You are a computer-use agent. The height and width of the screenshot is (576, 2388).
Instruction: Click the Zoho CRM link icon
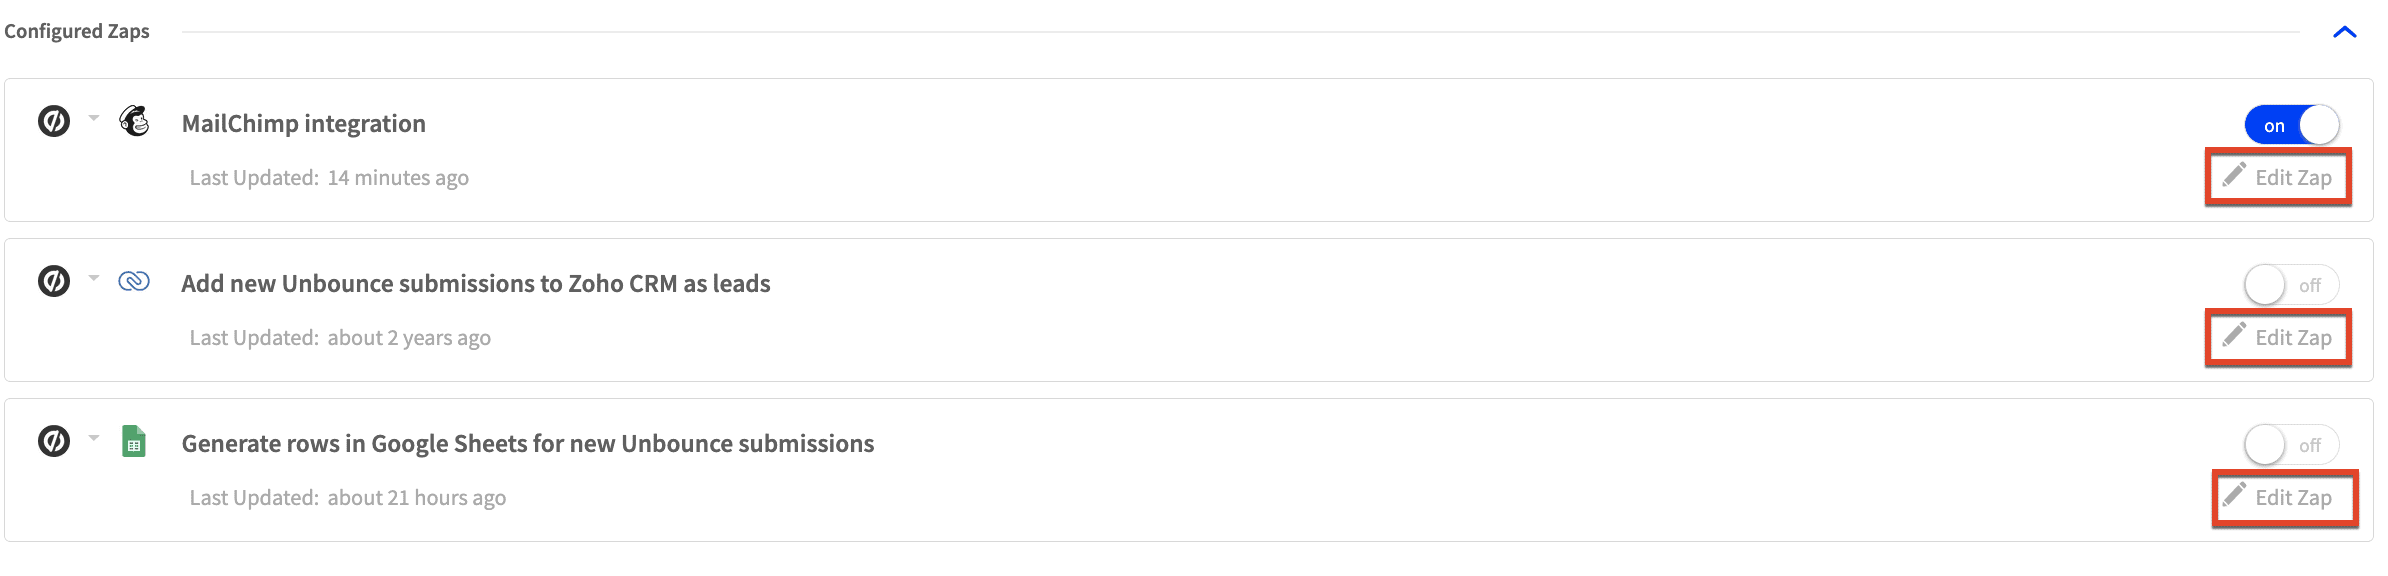(134, 281)
